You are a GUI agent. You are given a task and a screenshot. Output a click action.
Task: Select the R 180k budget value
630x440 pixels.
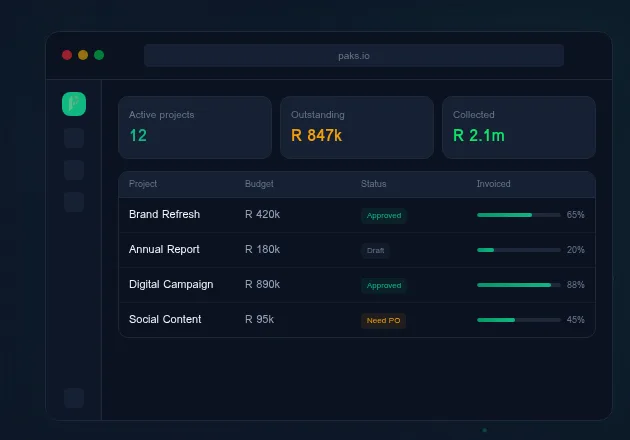click(x=262, y=249)
